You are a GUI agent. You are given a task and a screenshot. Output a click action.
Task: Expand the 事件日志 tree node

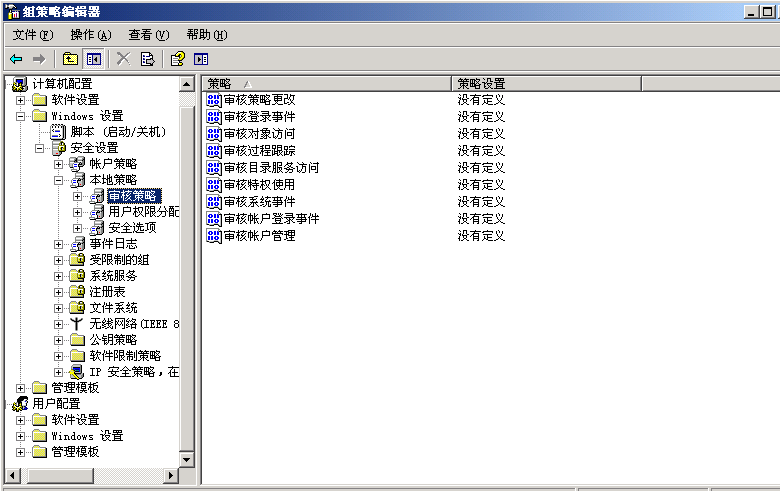click(59, 244)
